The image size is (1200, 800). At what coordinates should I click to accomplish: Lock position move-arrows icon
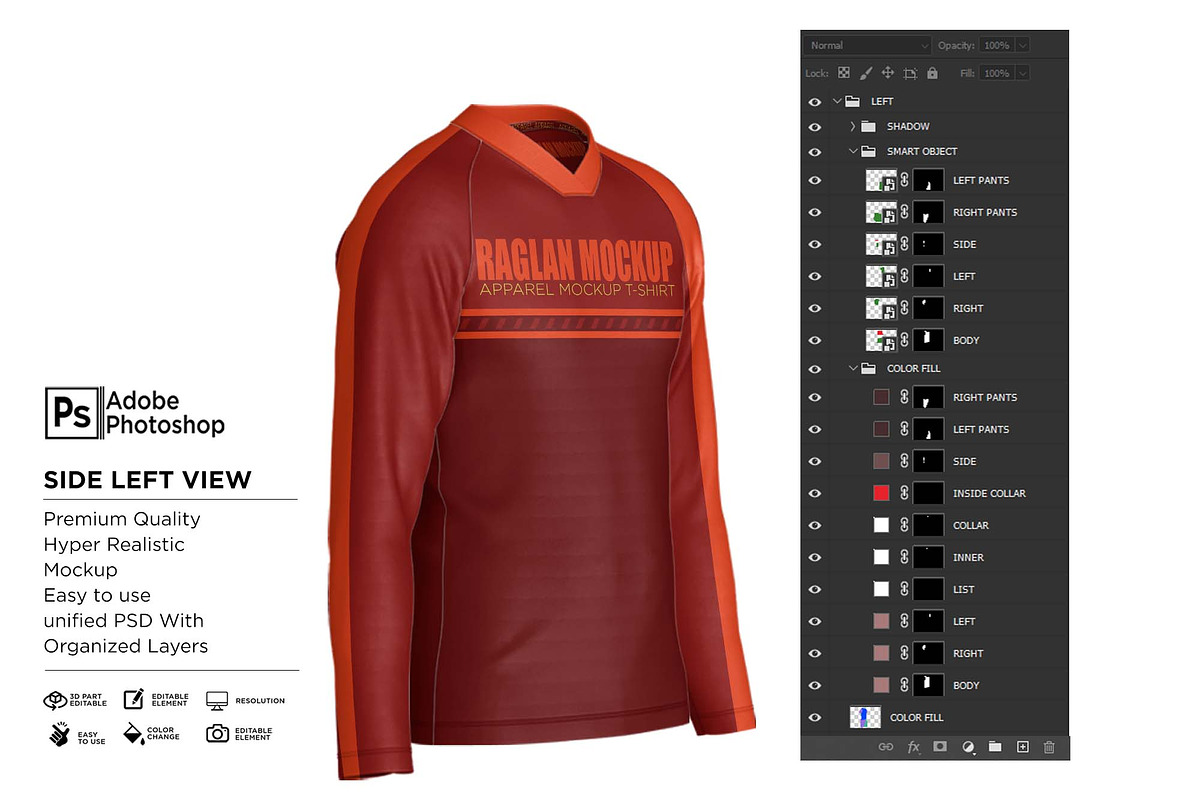coord(888,73)
